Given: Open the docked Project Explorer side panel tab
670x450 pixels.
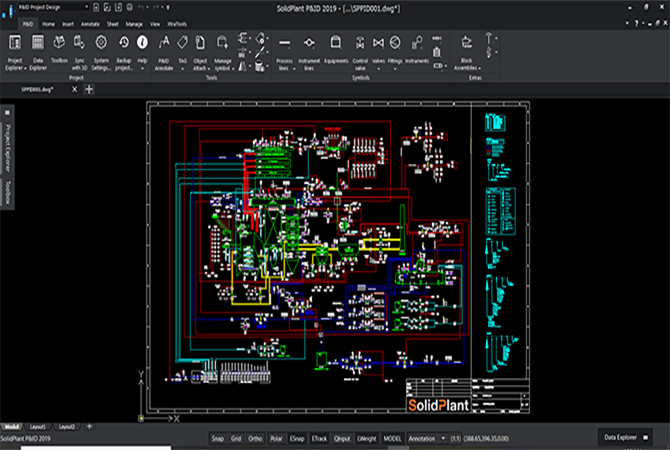Looking at the screenshot, I should point(7,148).
